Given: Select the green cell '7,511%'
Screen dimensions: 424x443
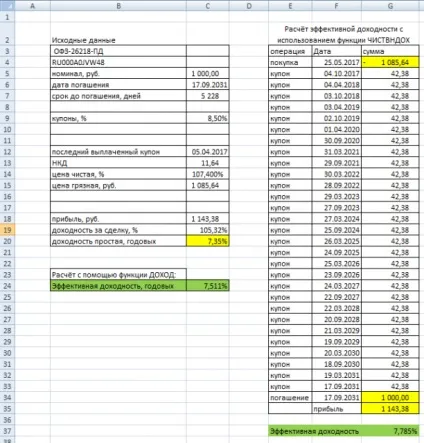Looking at the screenshot, I should click(x=208, y=286).
